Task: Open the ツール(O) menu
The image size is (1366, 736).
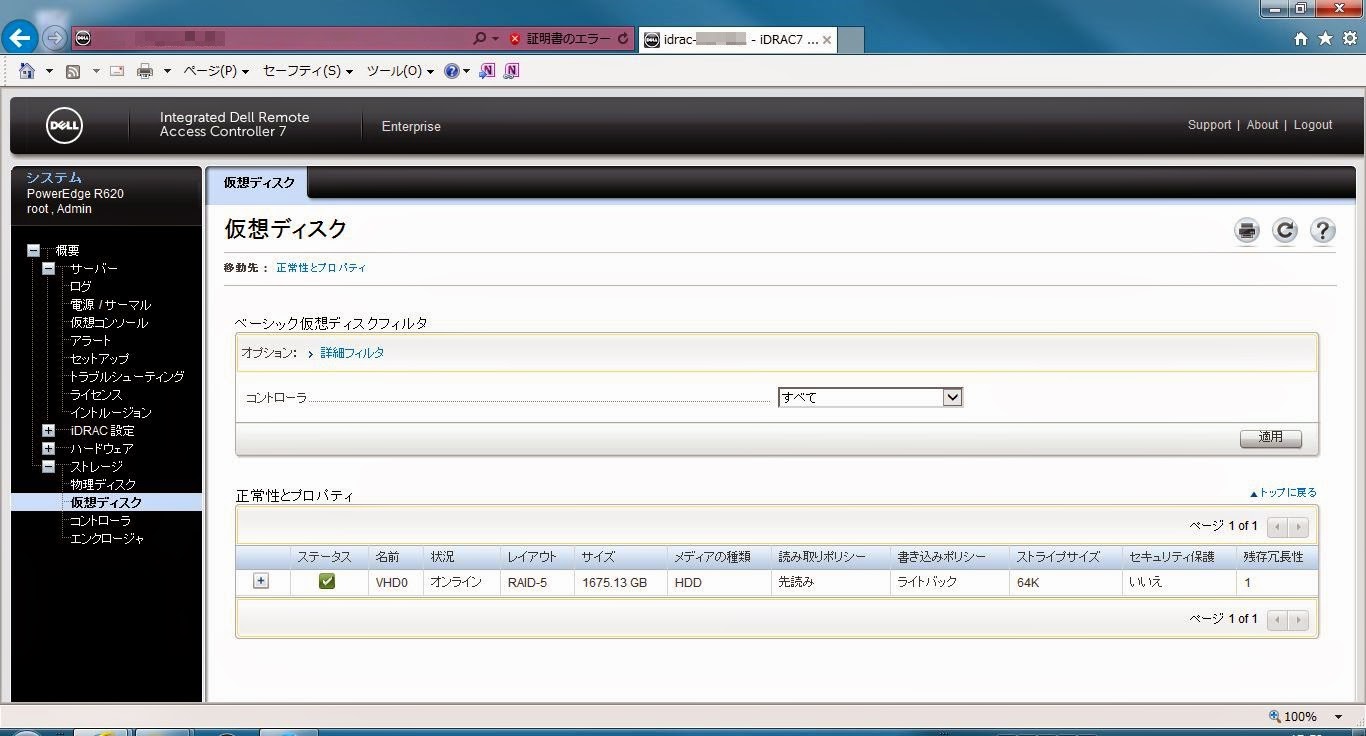Action: pos(399,71)
